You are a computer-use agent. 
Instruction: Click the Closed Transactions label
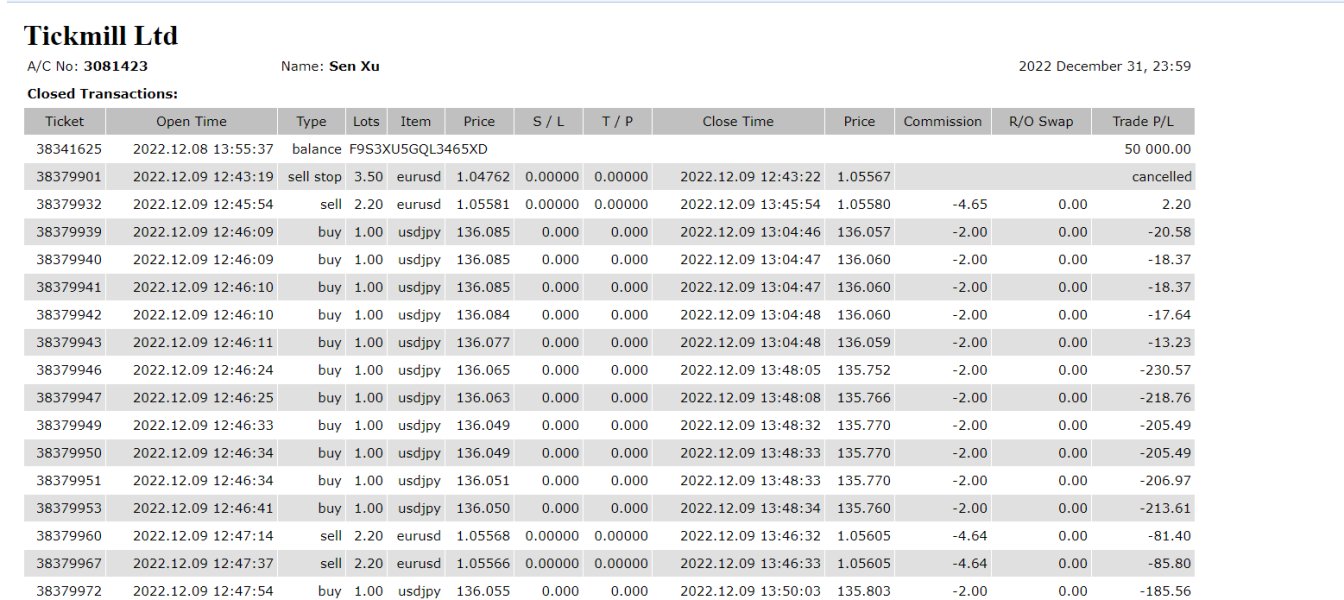tap(102, 94)
